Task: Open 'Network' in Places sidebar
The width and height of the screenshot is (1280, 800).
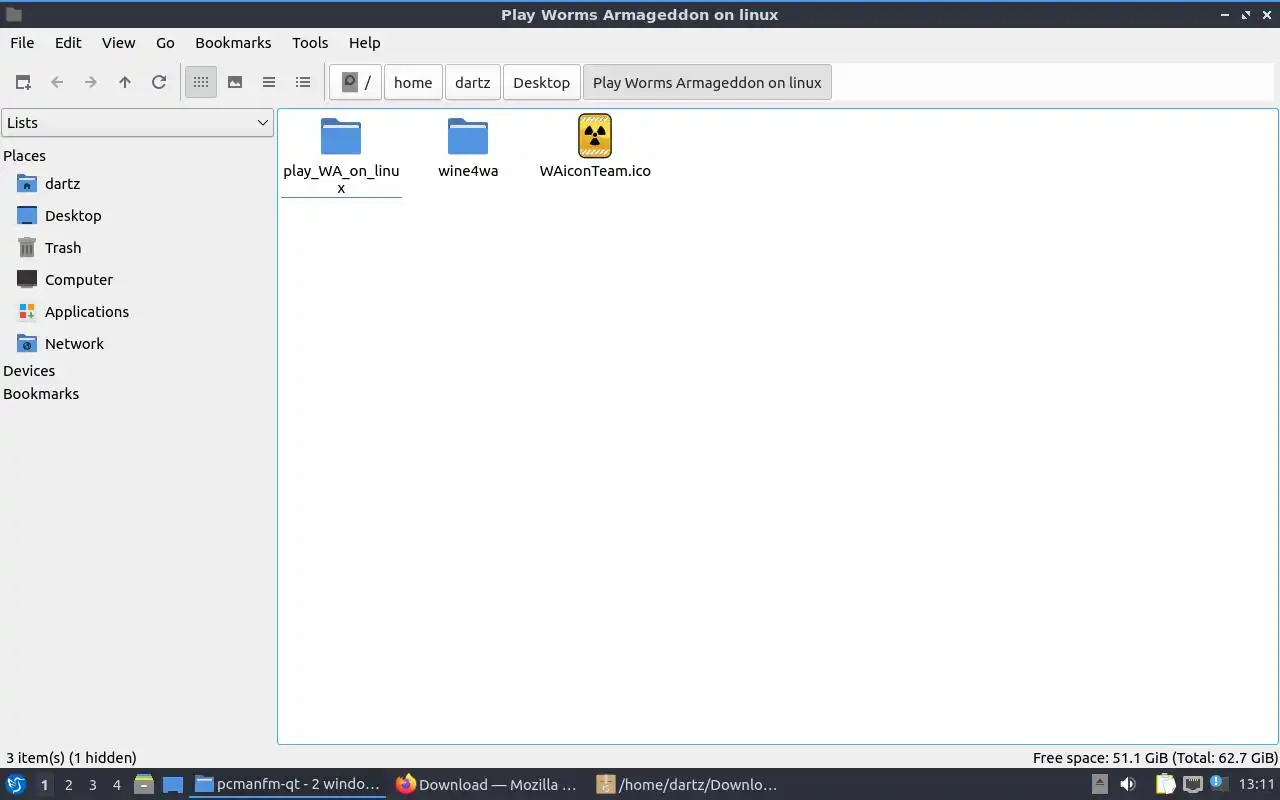Action: click(x=74, y=344)
